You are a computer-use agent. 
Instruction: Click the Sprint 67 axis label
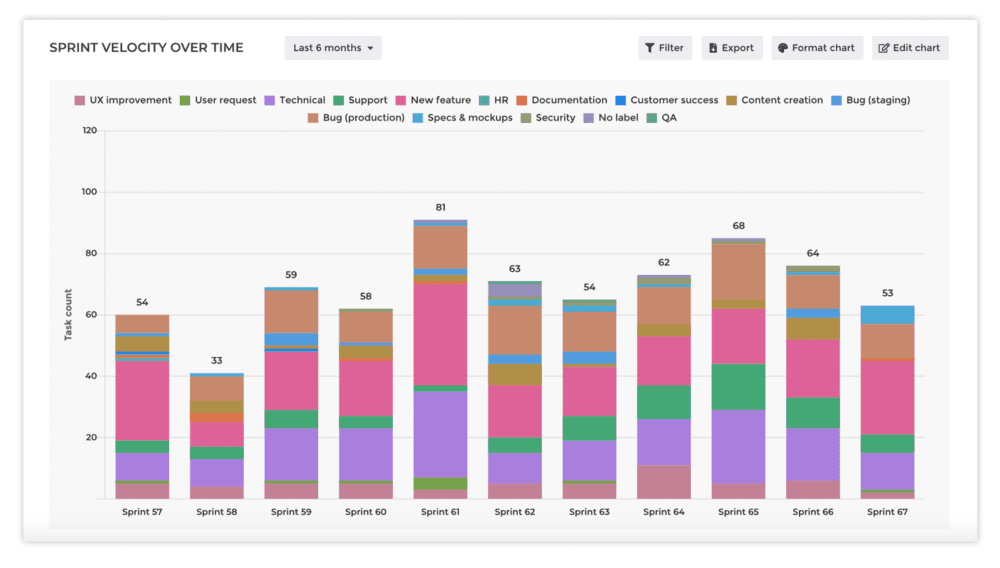[x=887, y=512]
